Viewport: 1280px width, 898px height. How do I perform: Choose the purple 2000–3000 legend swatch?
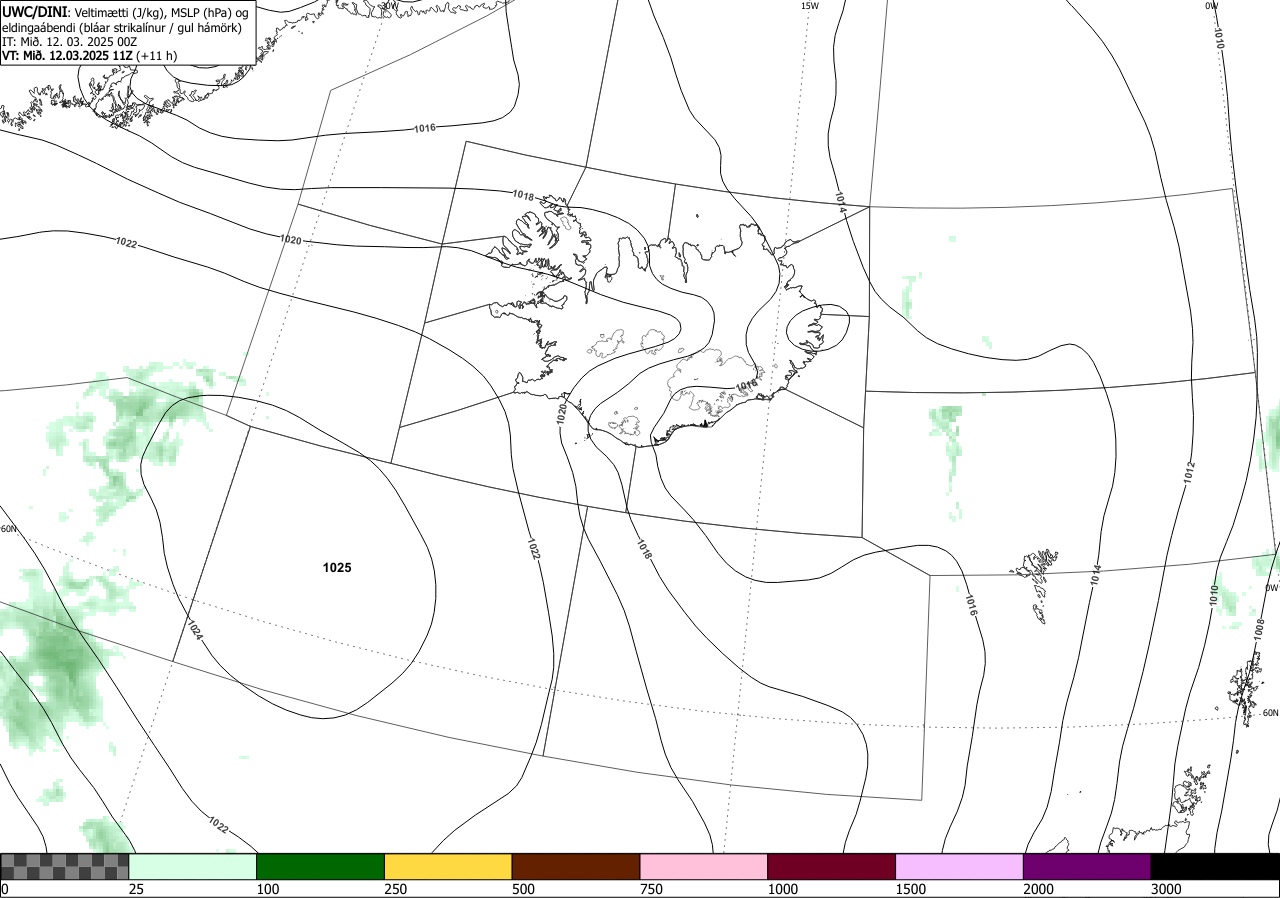(1087, 866)
